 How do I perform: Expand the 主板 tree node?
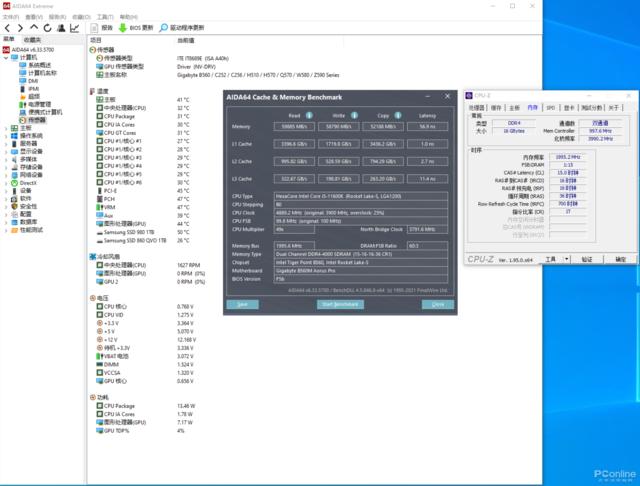pos(6,128)
